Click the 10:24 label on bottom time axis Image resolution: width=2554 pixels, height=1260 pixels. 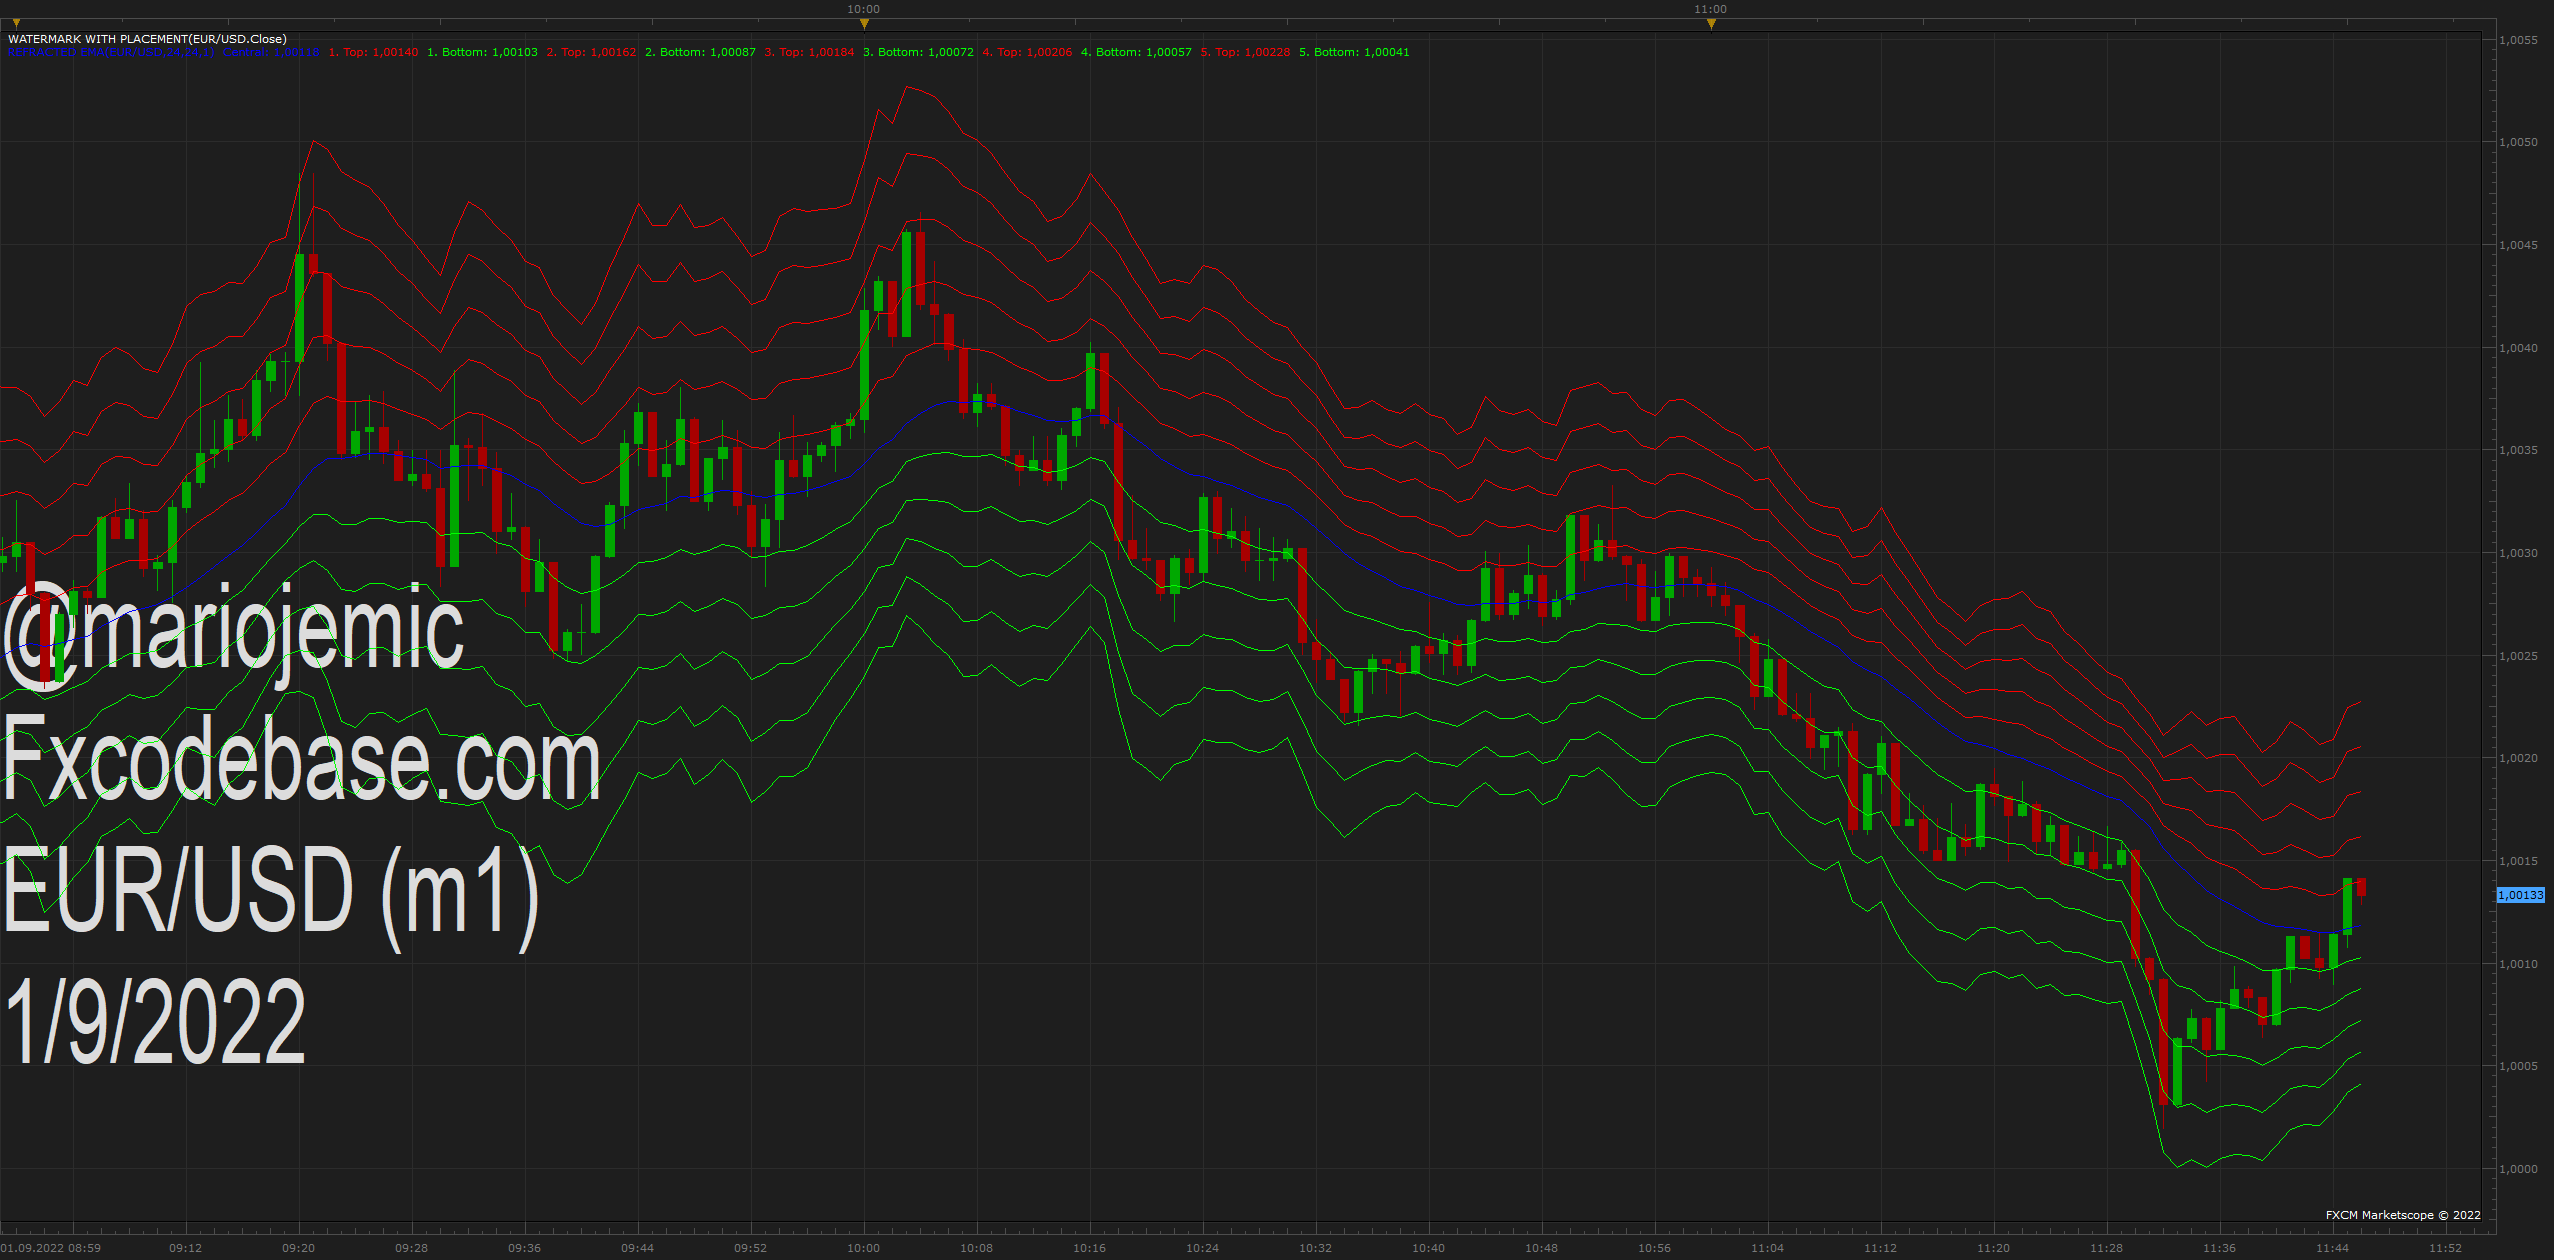(x=1202, y=1248)
